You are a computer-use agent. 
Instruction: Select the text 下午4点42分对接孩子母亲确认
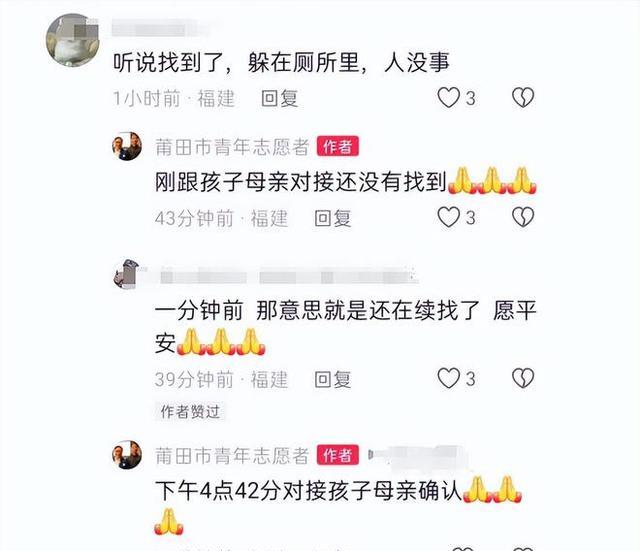[x=309, y=491]
